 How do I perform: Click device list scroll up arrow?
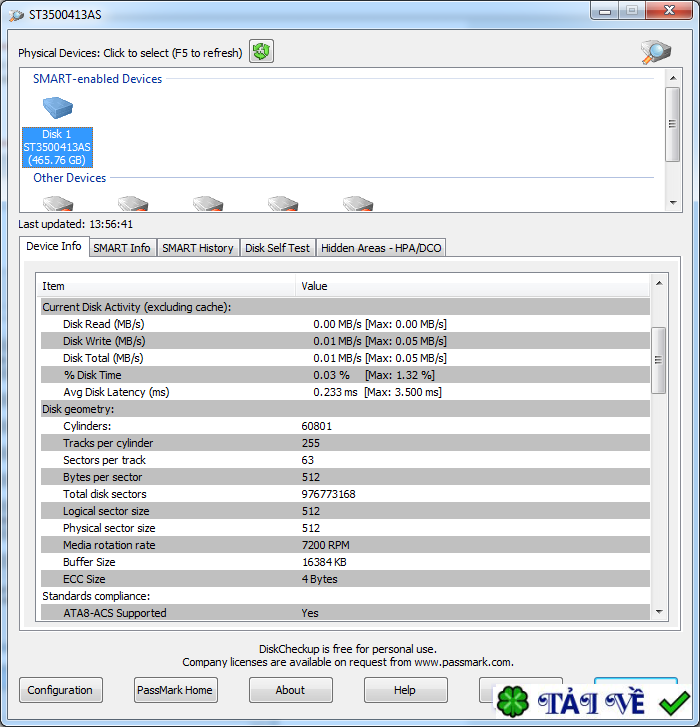point(673,78)
